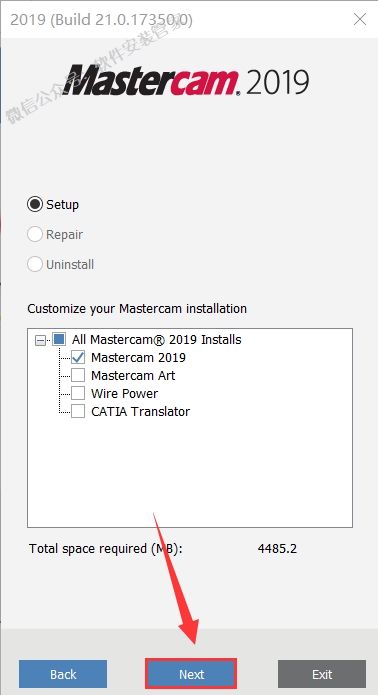Screen dimensions: 378x695
Task: Enable the Mastercam Art checkbox
Action: pyautogui.click(x=78, y=375)
